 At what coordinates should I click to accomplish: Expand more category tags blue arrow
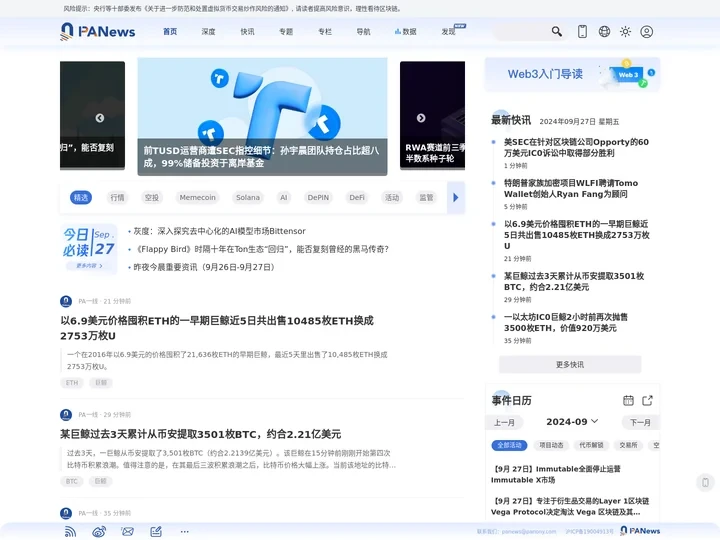[456, 197]
